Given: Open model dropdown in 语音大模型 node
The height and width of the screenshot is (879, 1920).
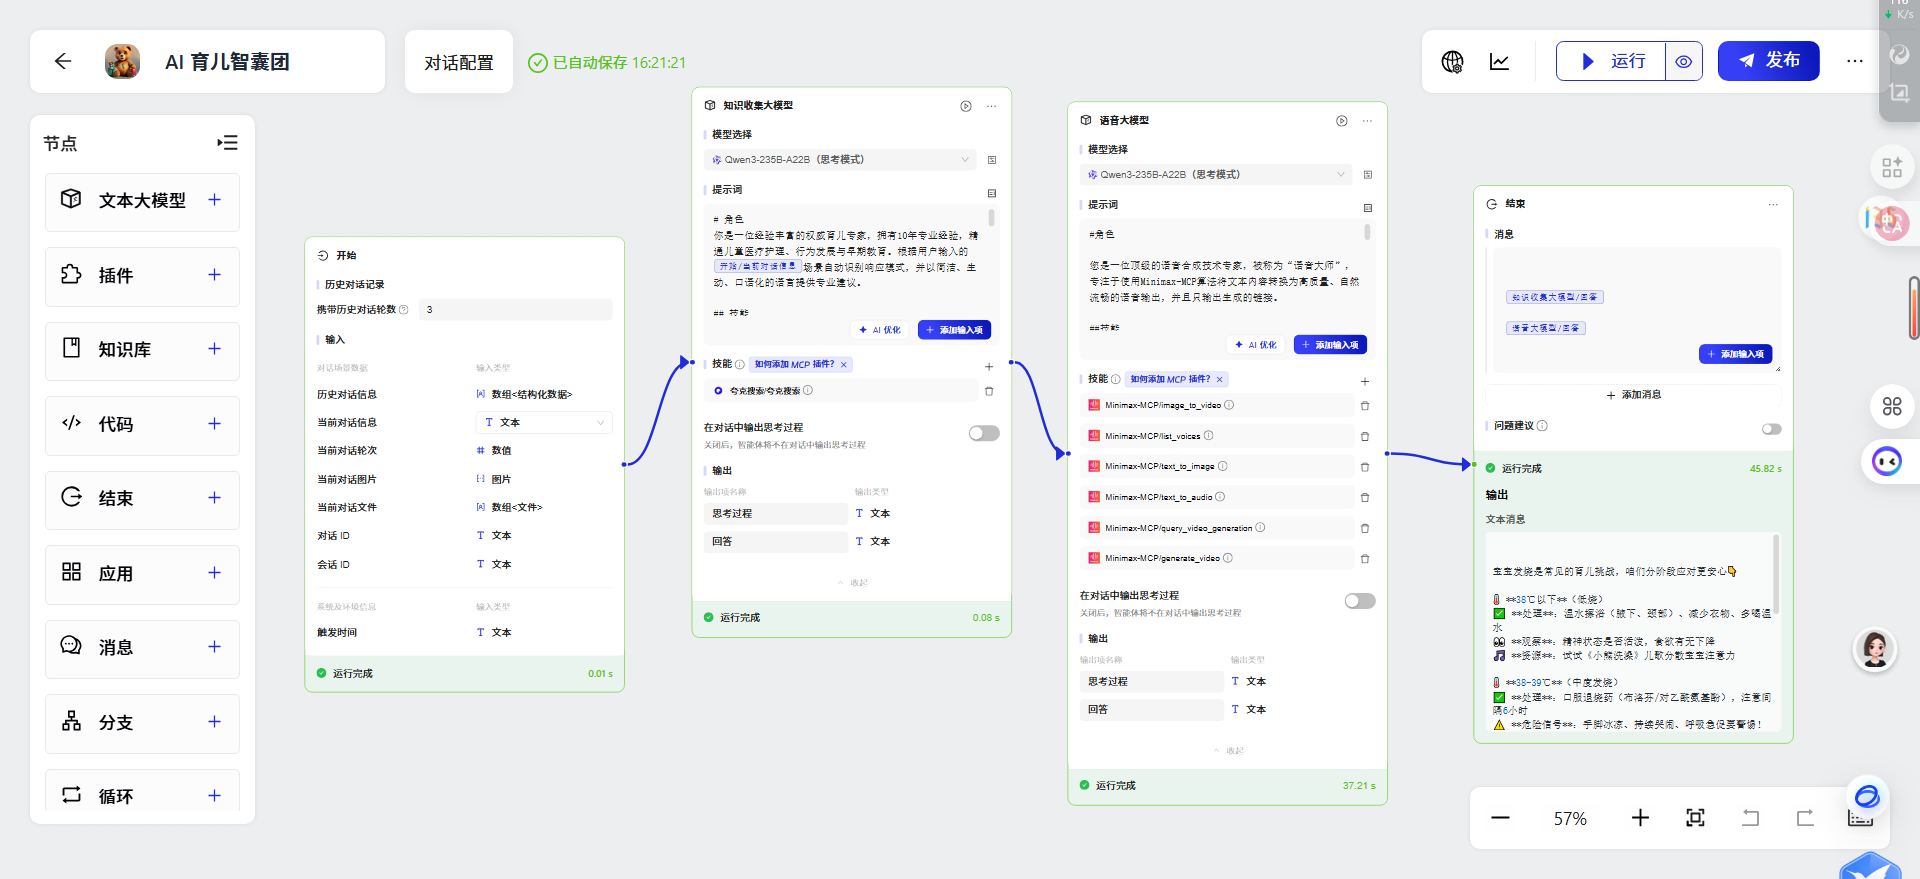Looking at the screenshot, I should [x=1216, y=175].
